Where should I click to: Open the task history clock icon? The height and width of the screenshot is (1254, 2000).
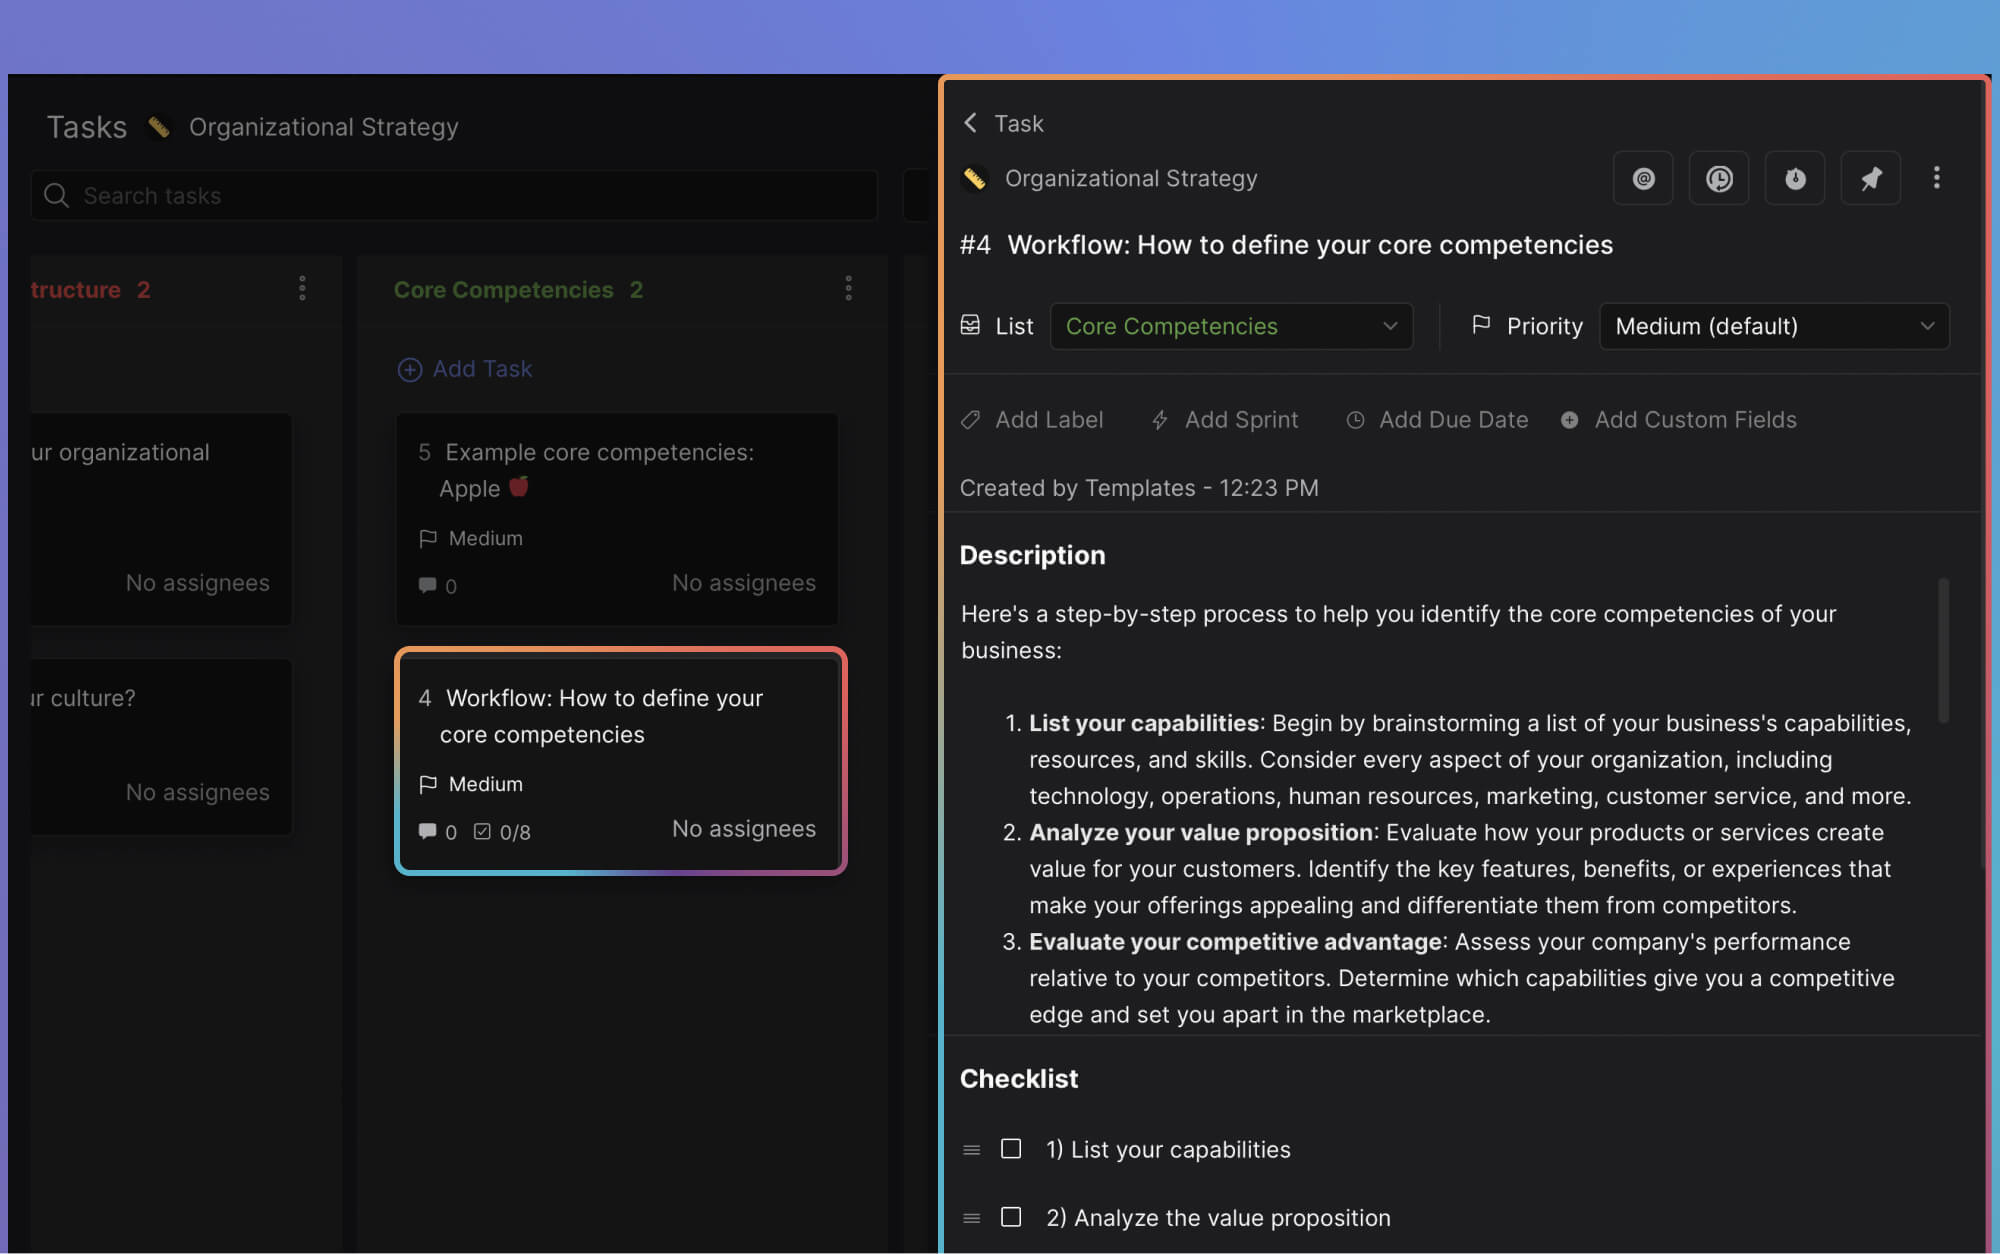tap(1718, 179)
